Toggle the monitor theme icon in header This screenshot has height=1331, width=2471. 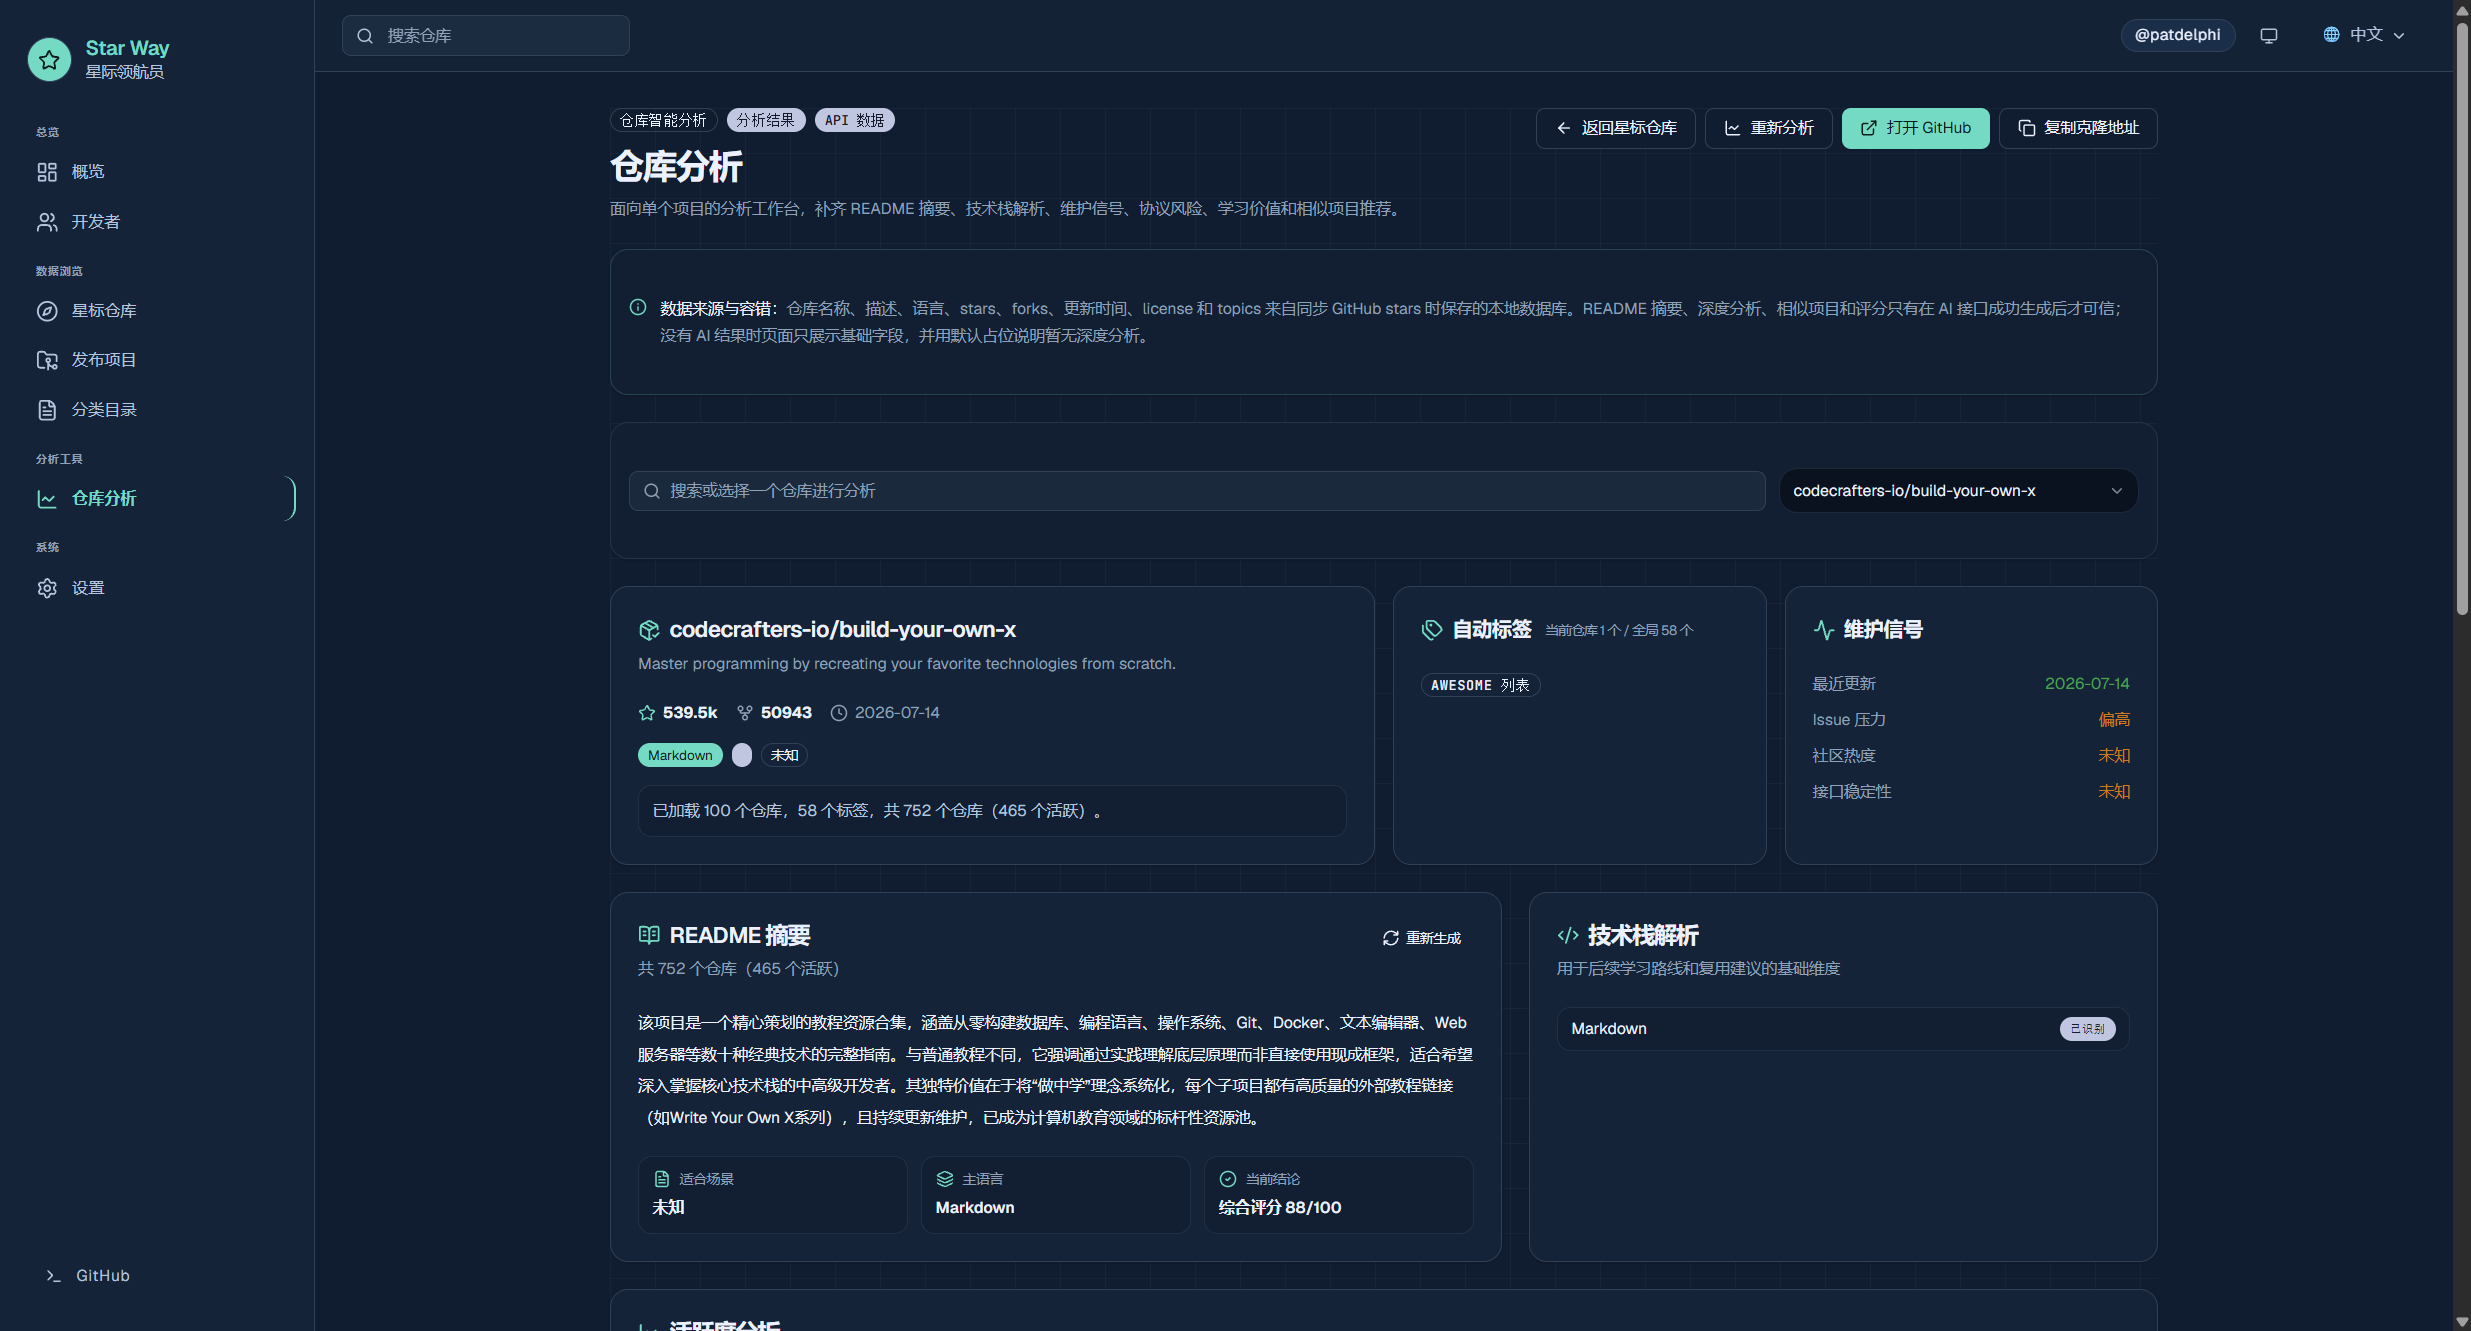point(2269,35)
